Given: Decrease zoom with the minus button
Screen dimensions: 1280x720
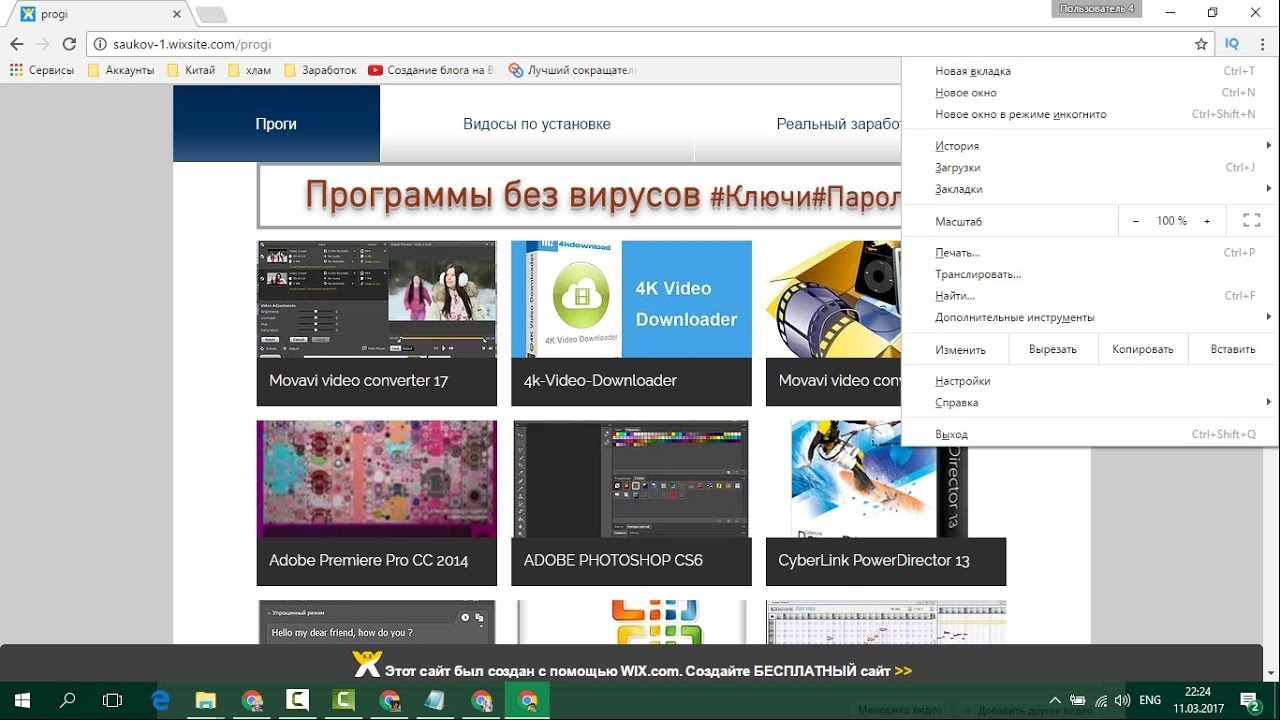Looking at the screenshot, I should [1136, 221].
